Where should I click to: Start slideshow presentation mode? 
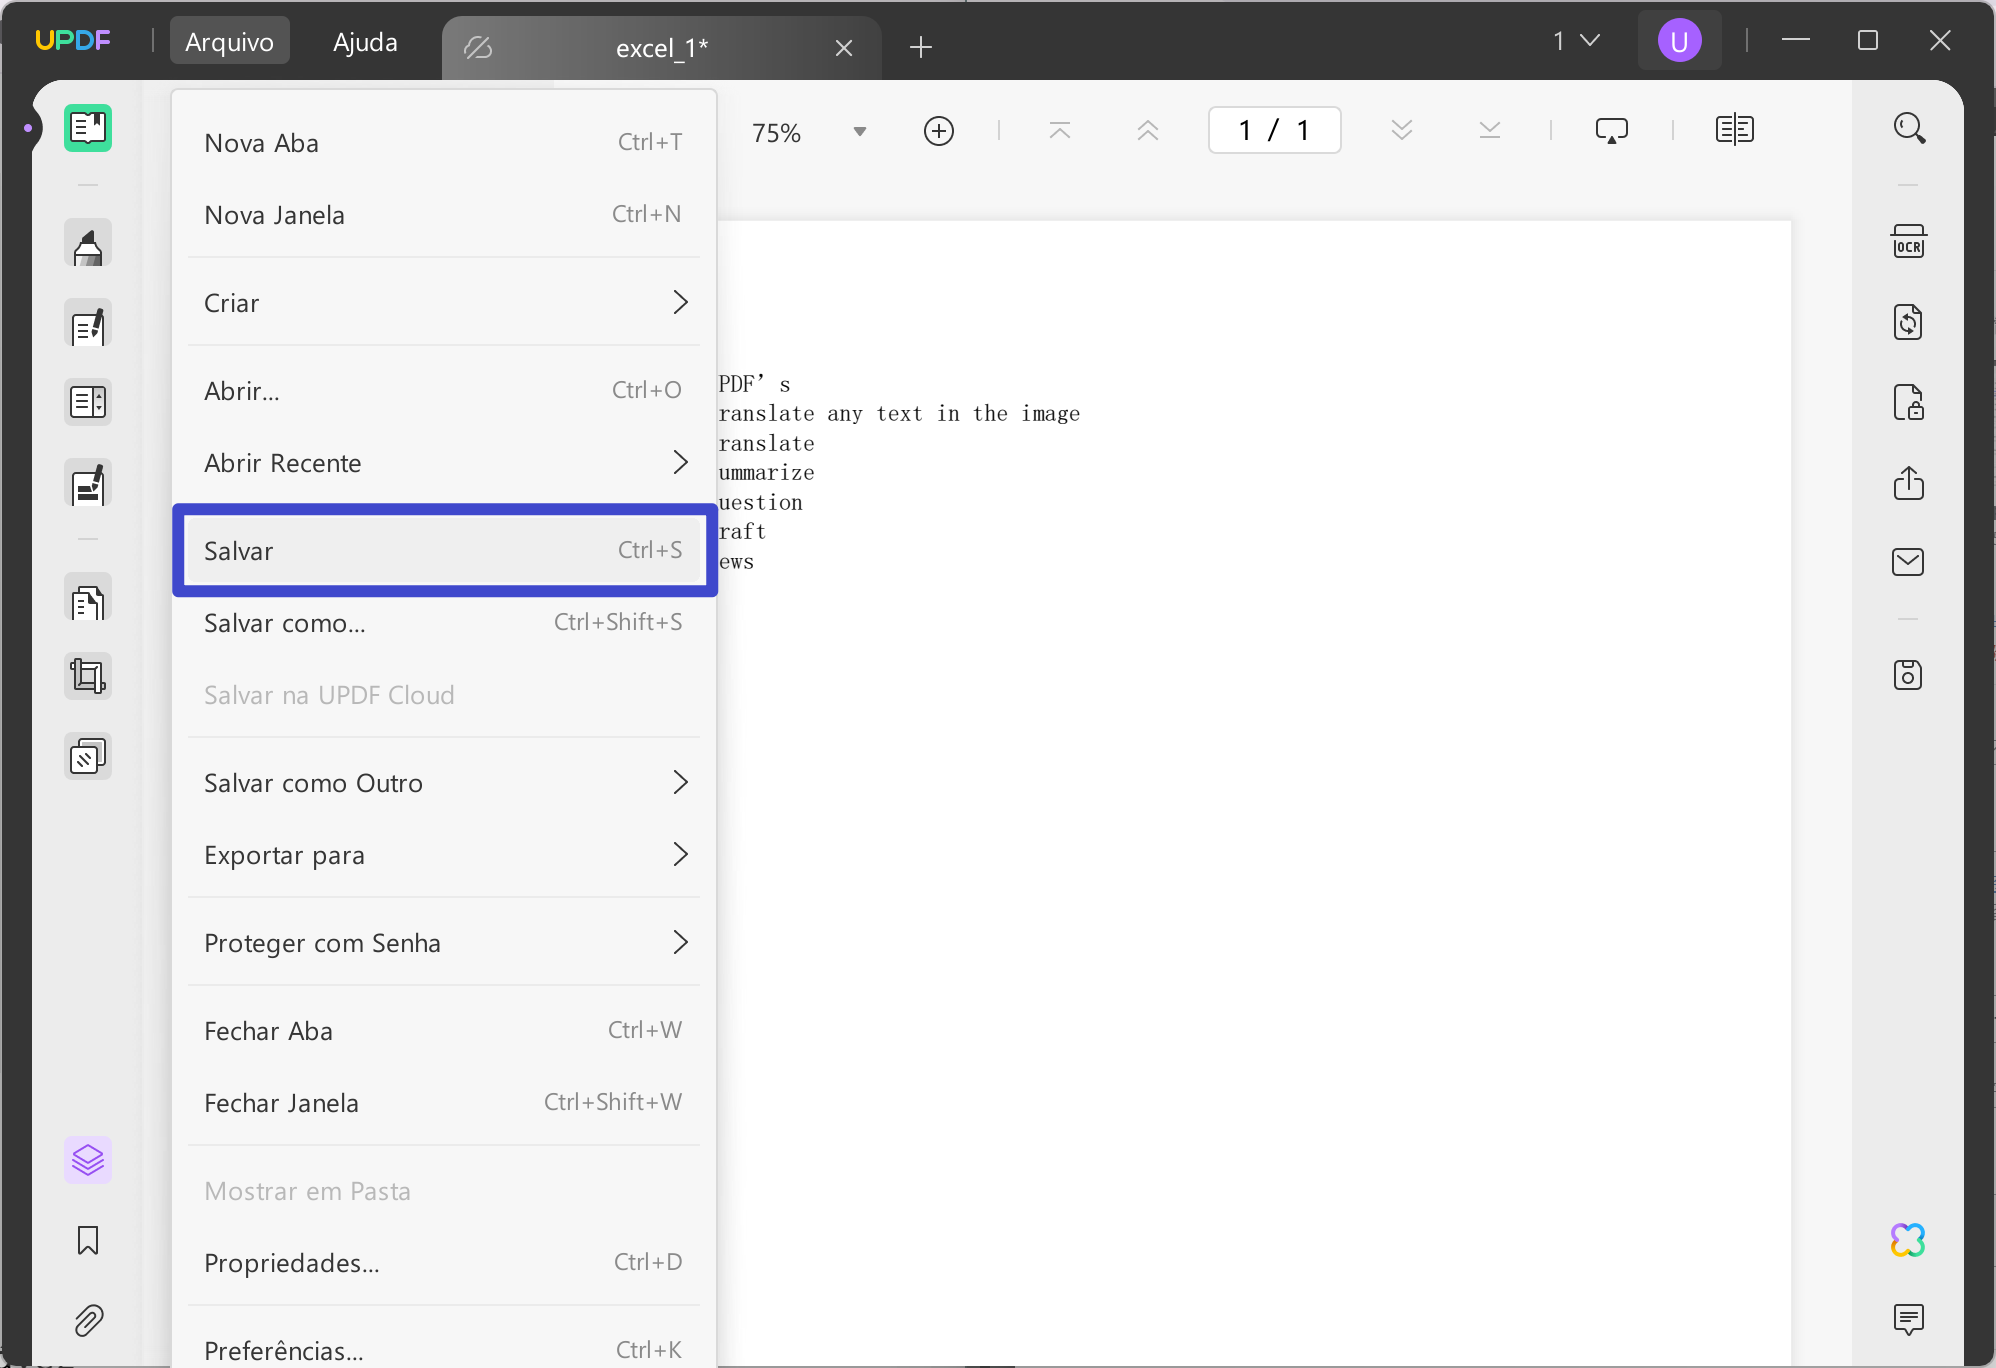[x=1611, y=131]
